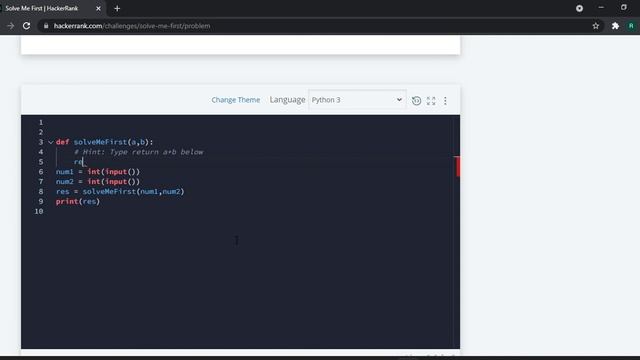This screenshot has width=640, height=360.
Task: Collapse the solveMeFirst function fold arrow
Action: (51, 142)
